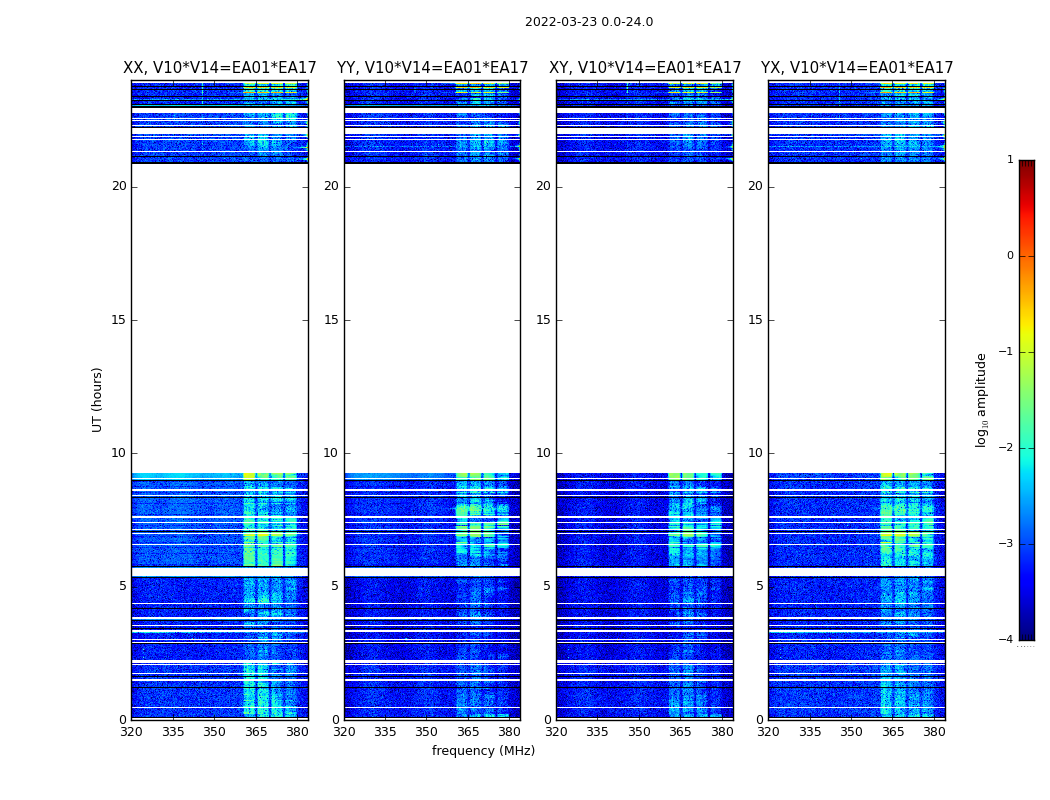Image resolution: width=1050 pixels, height=800 pixels.
Task: Click the XX, V10*V14=EA01*EA17 panel title
Action: (220, 68)
